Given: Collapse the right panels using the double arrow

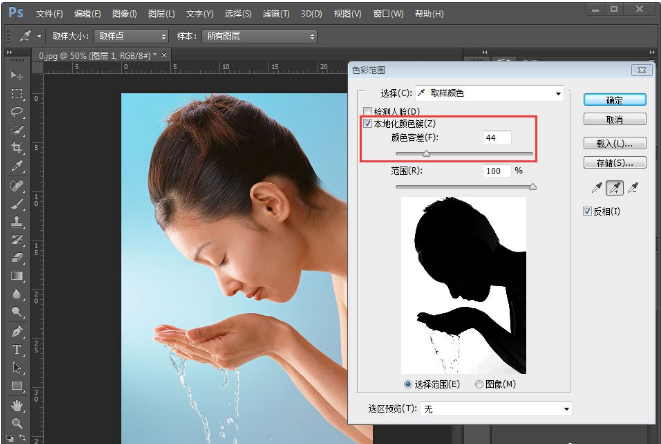Looking at the screenshot, I should (x=653, y=52).
